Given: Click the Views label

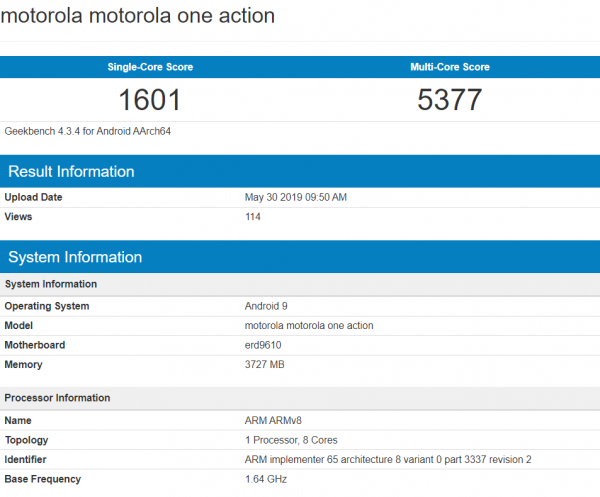Looking at the screenshot, I should (18, 217).
